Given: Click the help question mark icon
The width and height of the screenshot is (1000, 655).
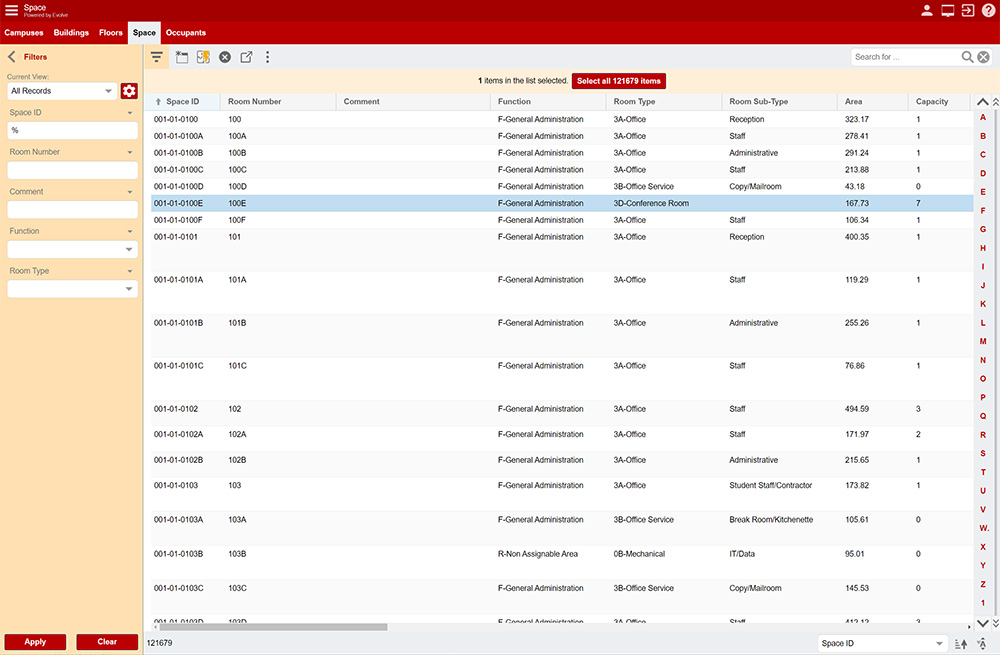Looking at the screenshot, I should coord(988,10).
